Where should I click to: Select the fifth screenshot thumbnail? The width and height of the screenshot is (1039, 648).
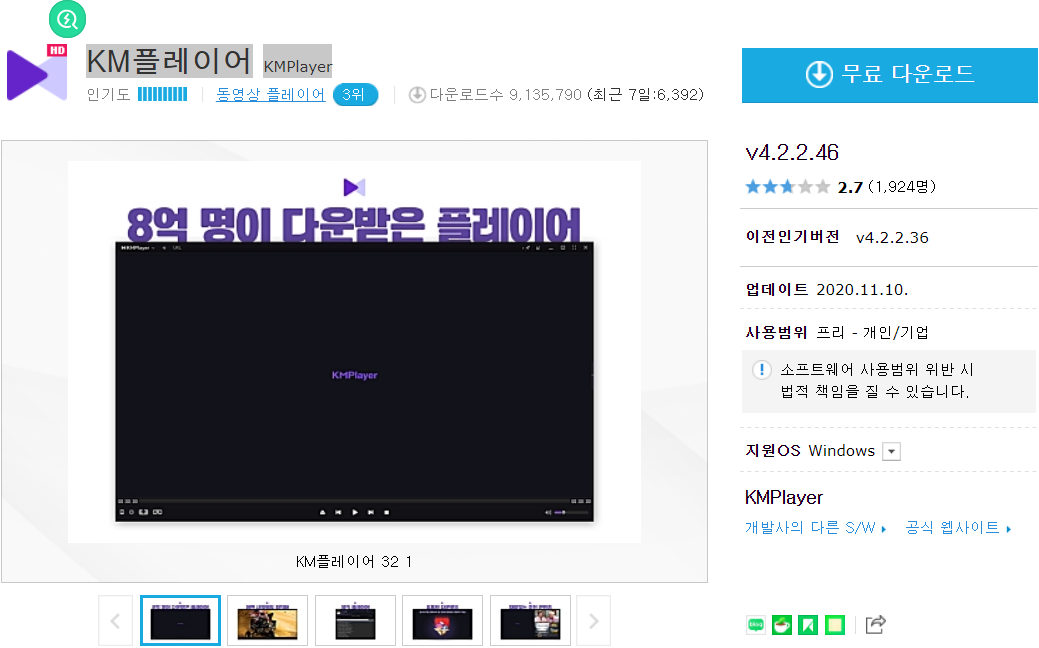click(x=530, y=621)
